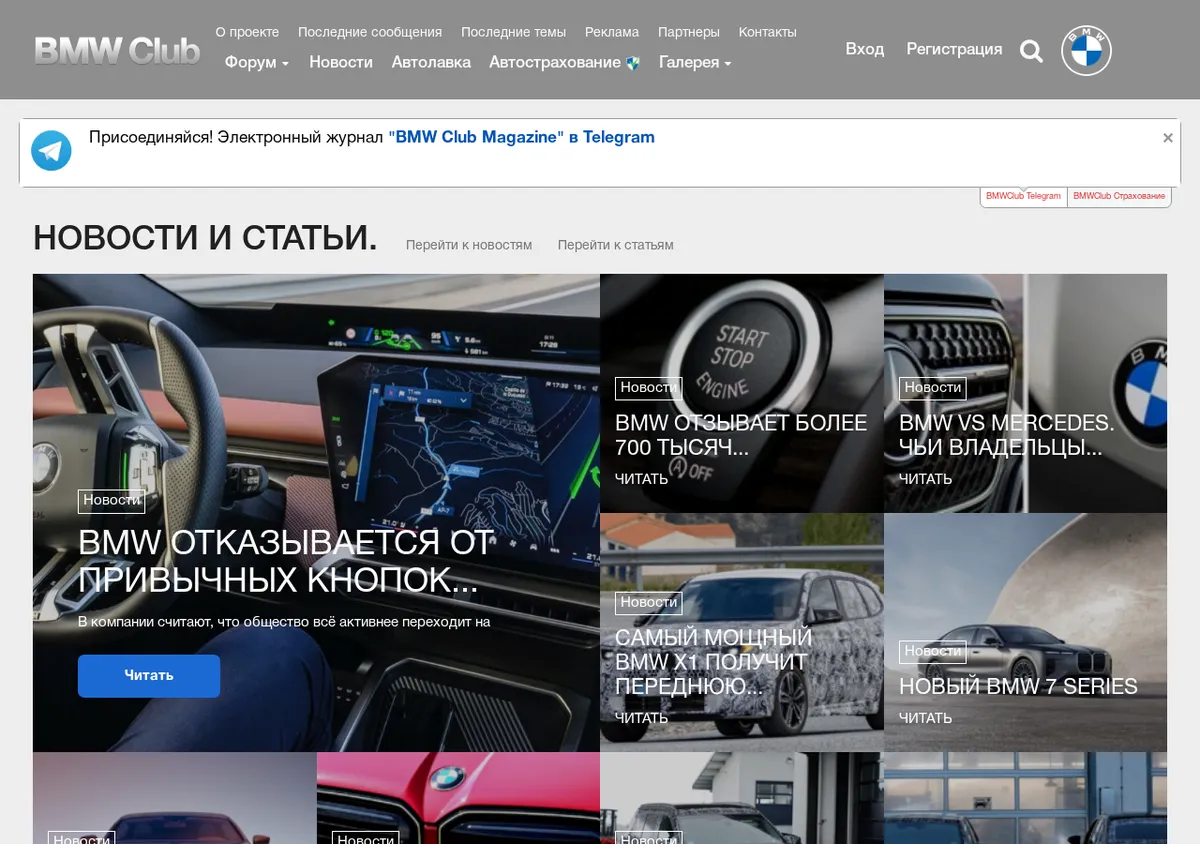Go to the Новости menu item
This screenshot has width=1200, height=844.
pyautogui.click(x=341, y=62)
